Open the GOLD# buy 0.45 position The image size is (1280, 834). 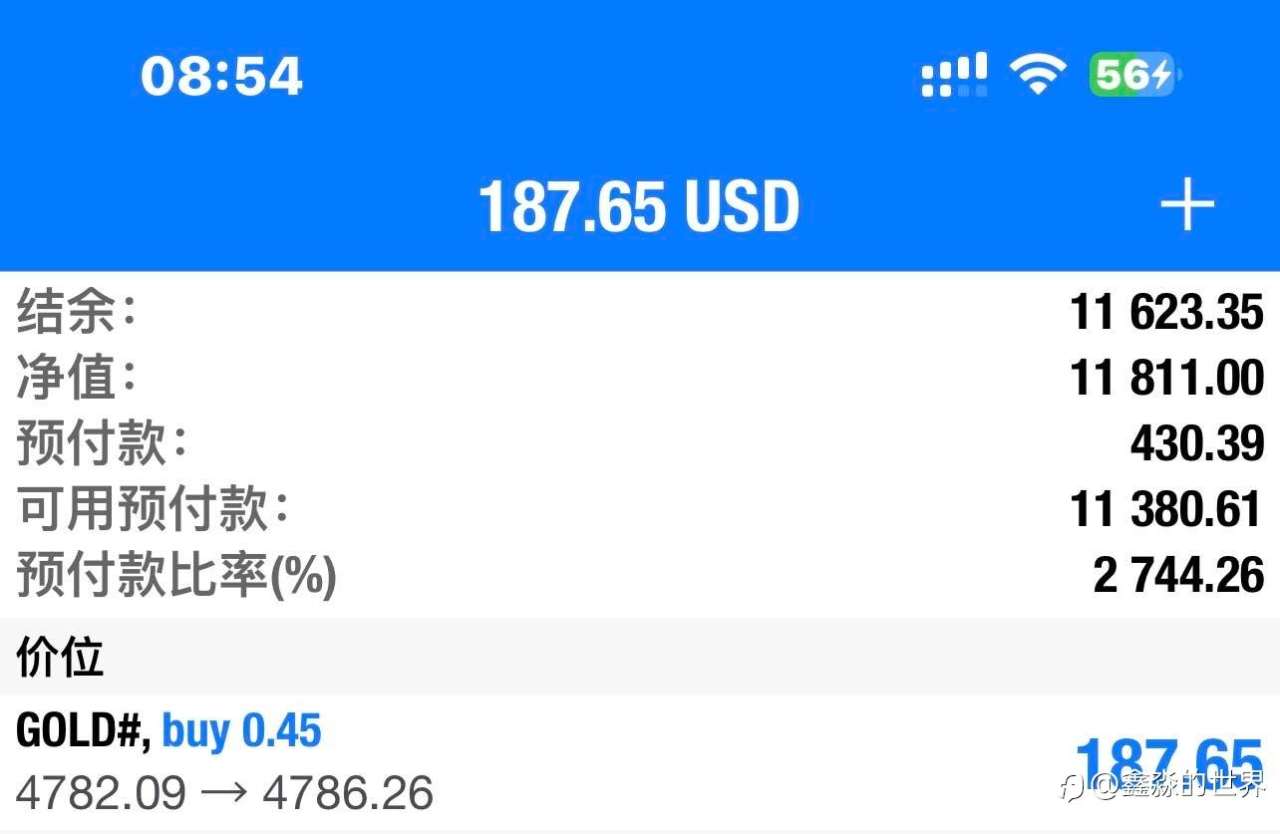click(x=169, y=732)
